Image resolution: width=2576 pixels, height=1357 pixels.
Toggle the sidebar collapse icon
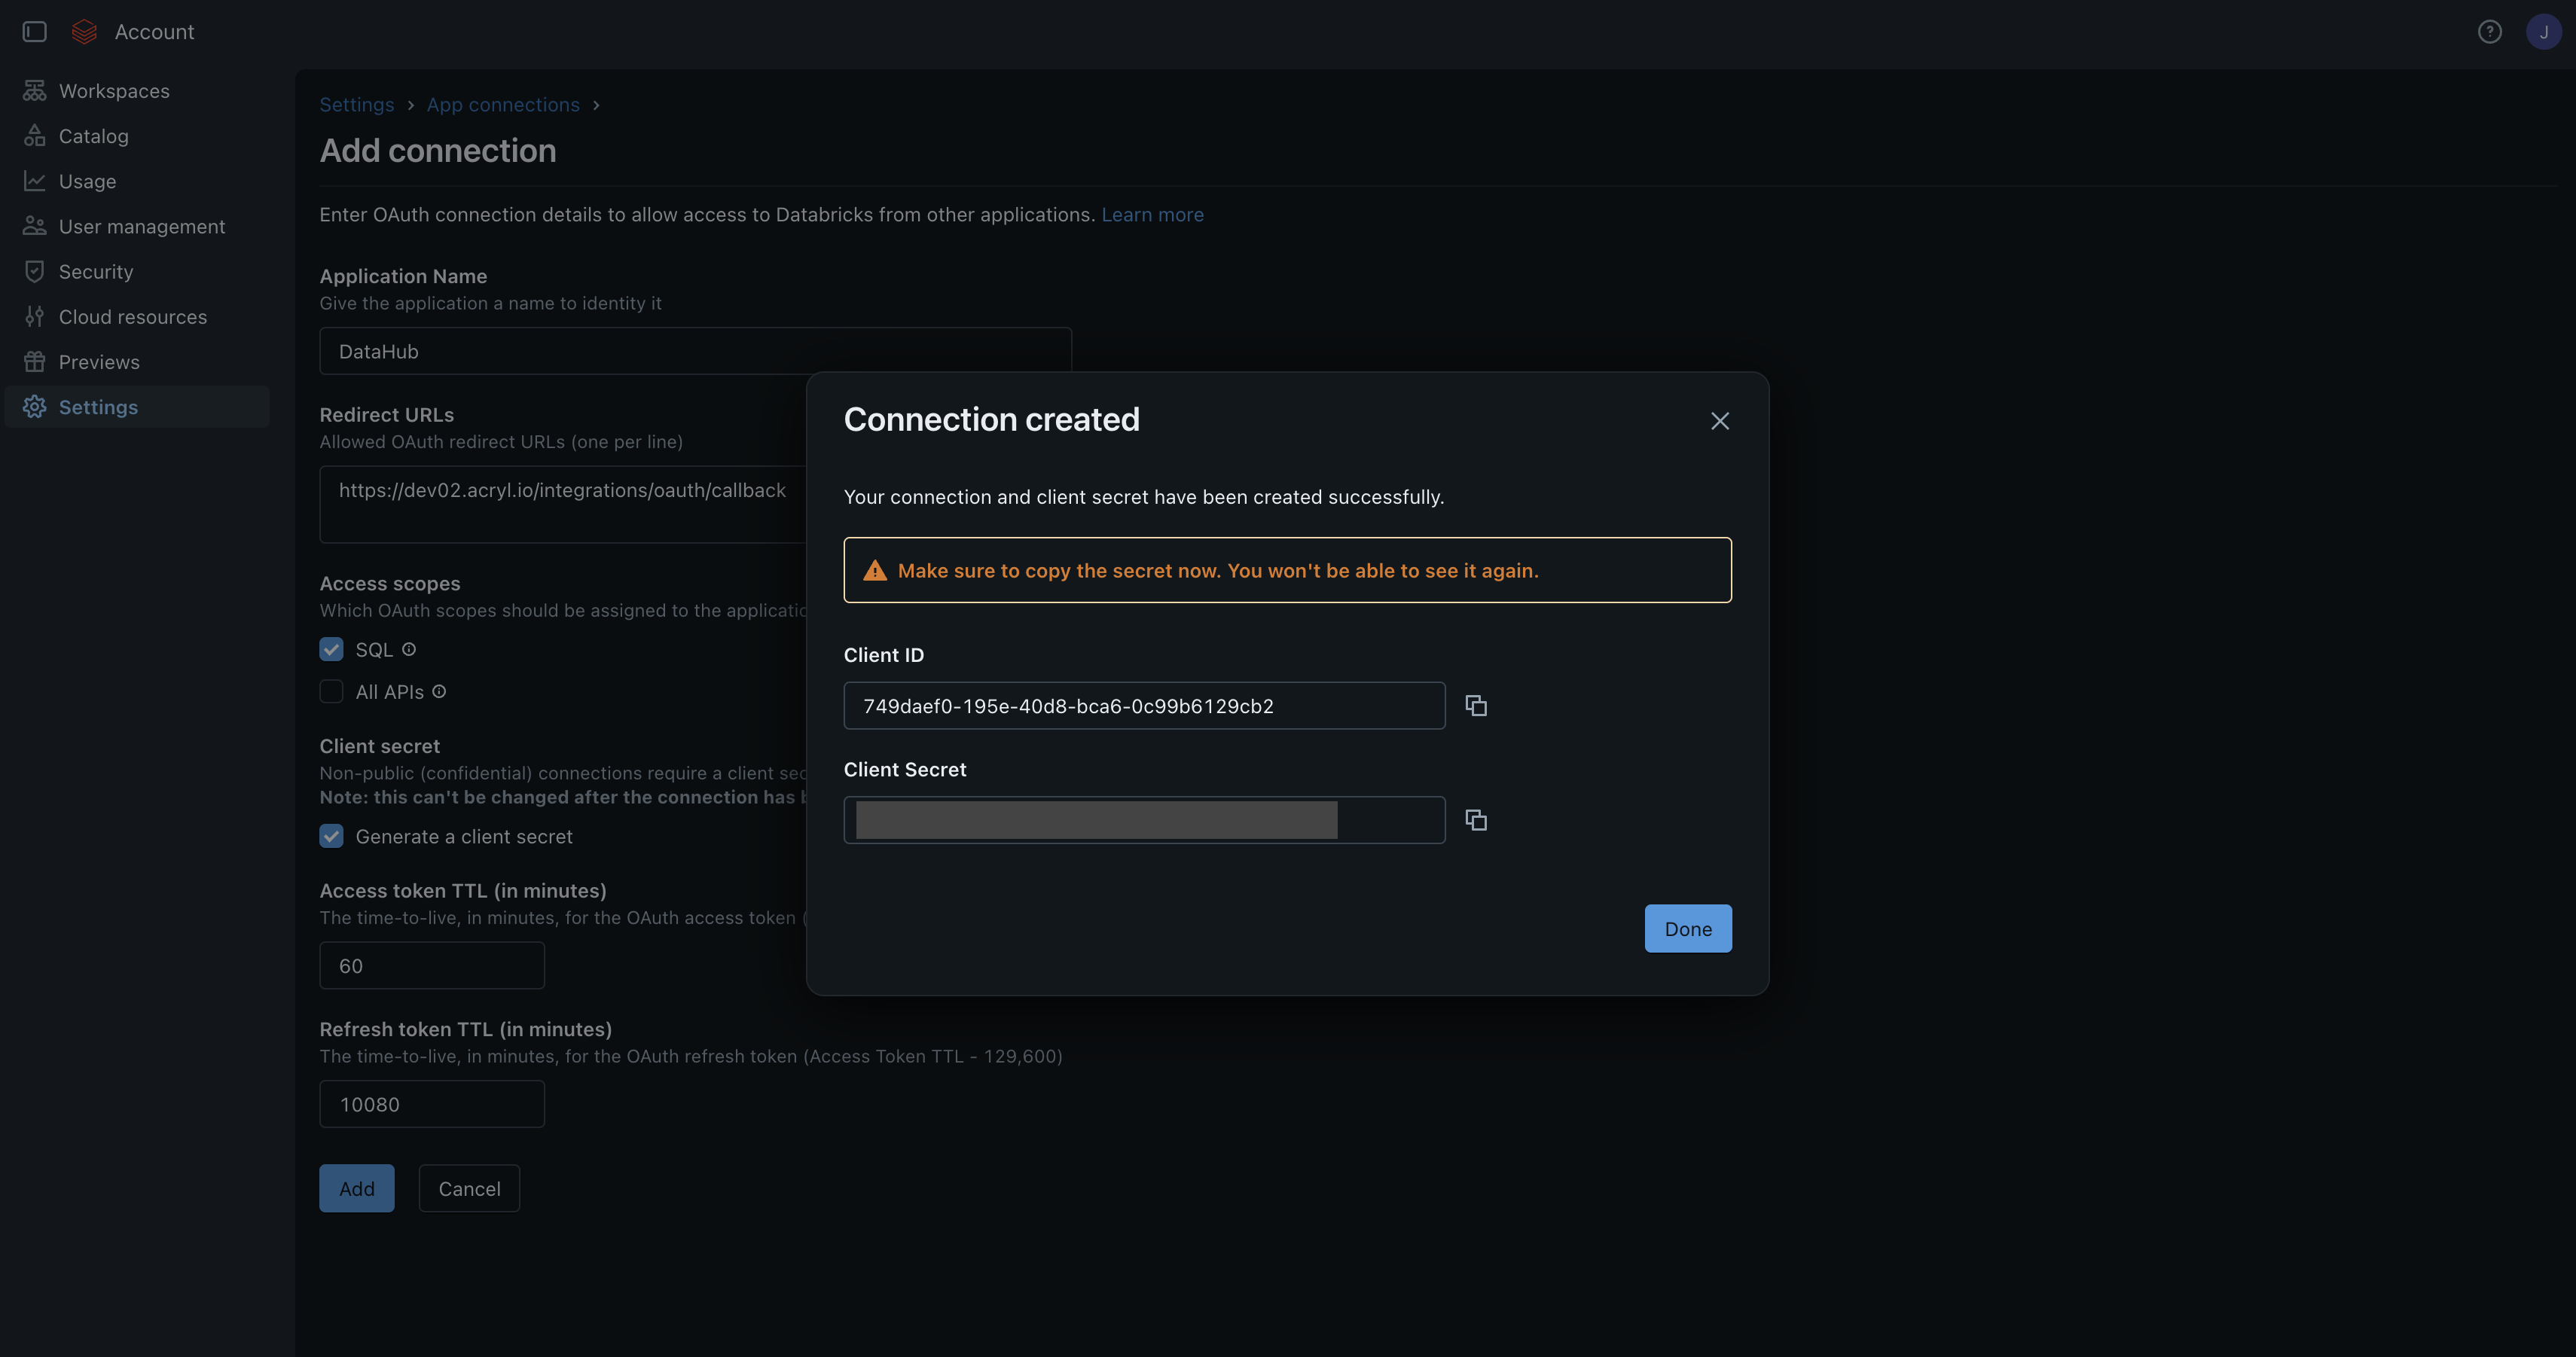pos(35,32)
